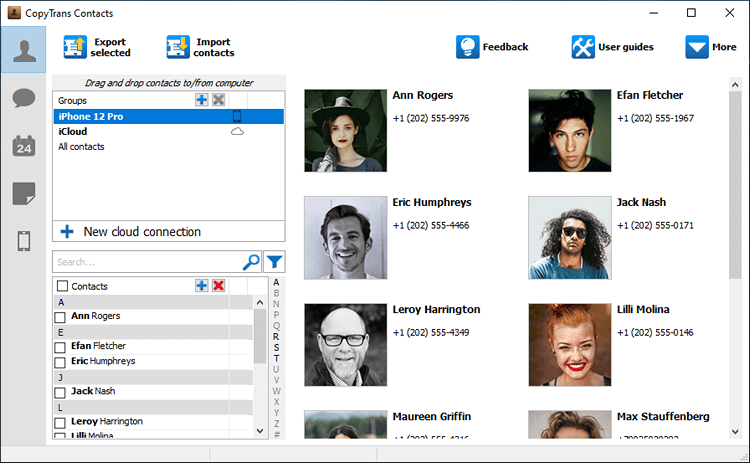Screen dimensions: 750x463
Task: Open the contact filter funnel
Action: [x=274, y=262]
